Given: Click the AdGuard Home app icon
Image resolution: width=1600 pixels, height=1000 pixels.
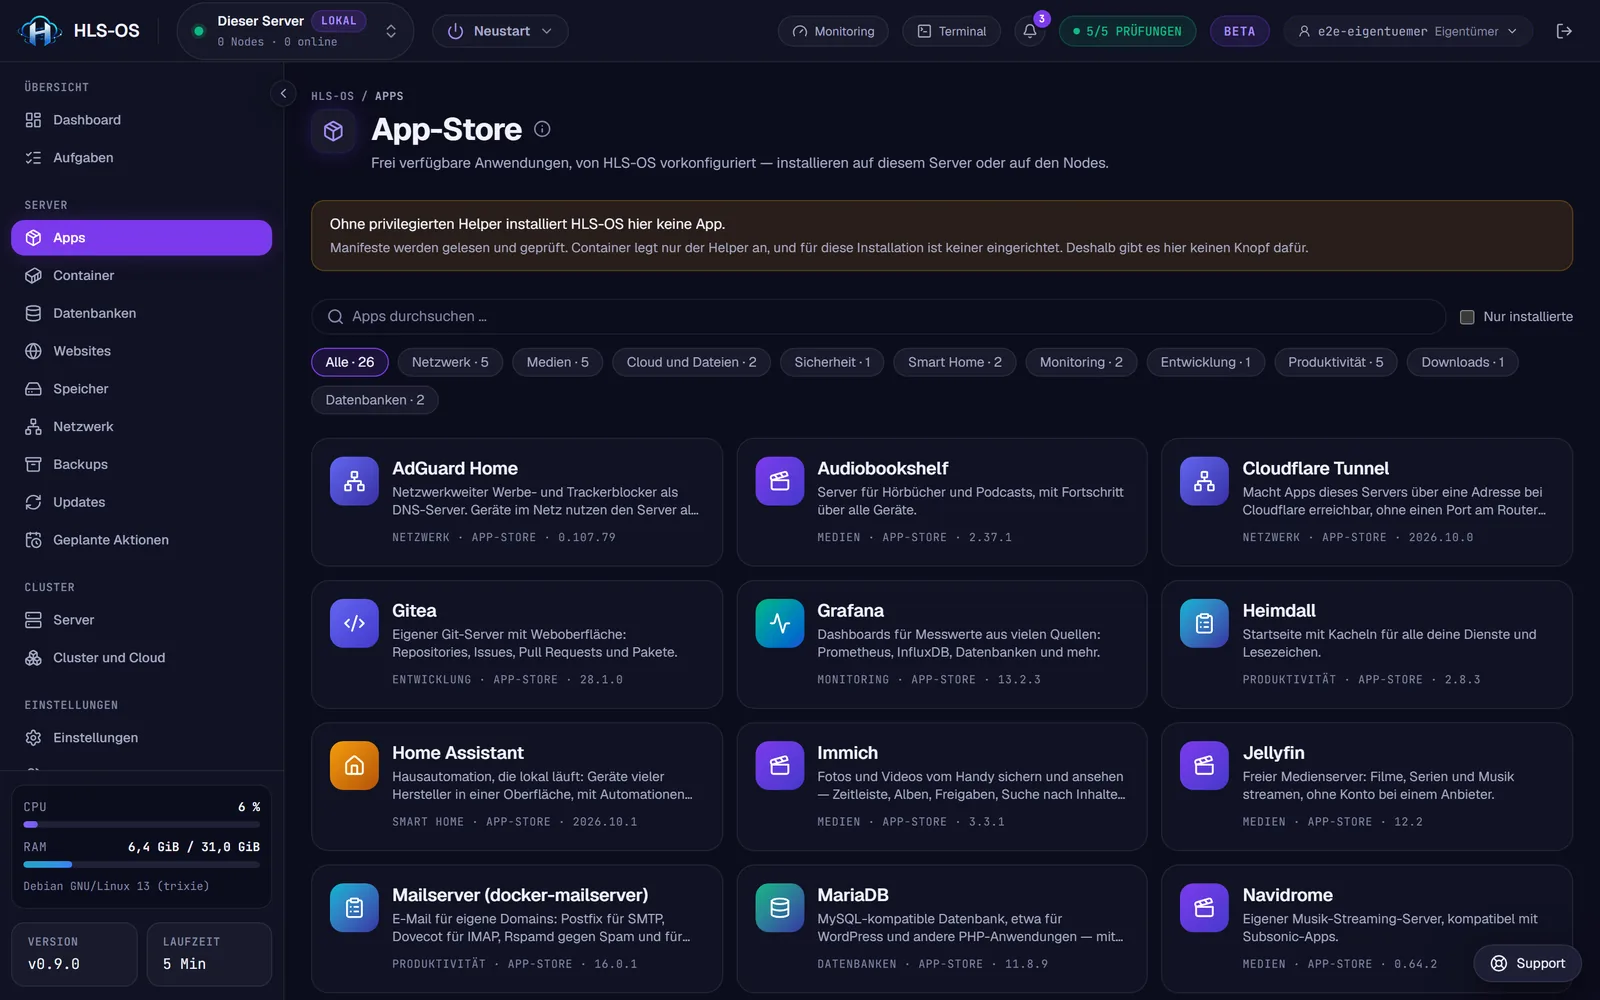Looking at the screenshot, I should coord(354,481).
